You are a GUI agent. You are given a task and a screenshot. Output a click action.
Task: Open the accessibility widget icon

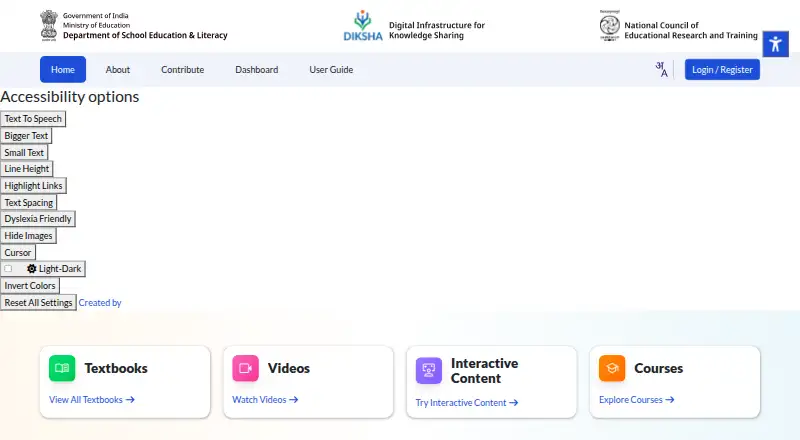[776, 44]
